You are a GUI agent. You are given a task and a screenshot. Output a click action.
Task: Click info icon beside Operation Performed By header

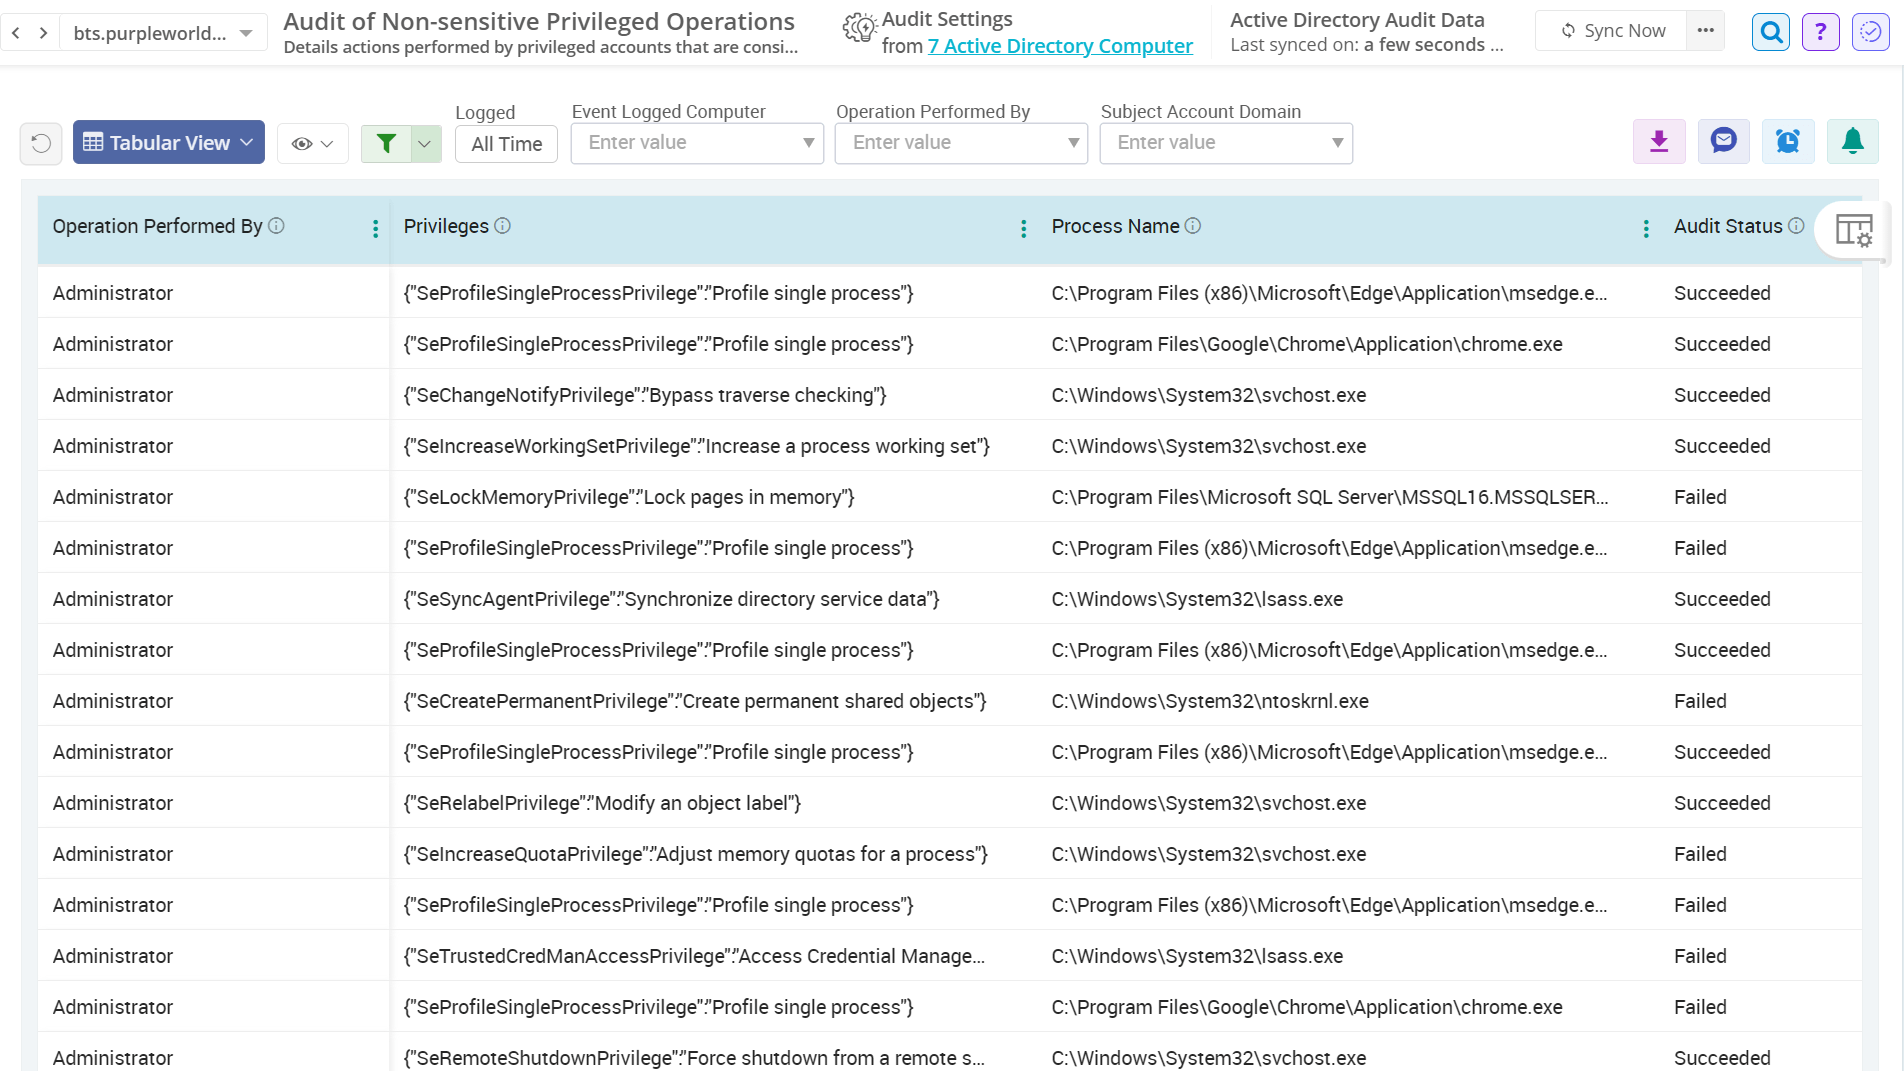(277, 226)
